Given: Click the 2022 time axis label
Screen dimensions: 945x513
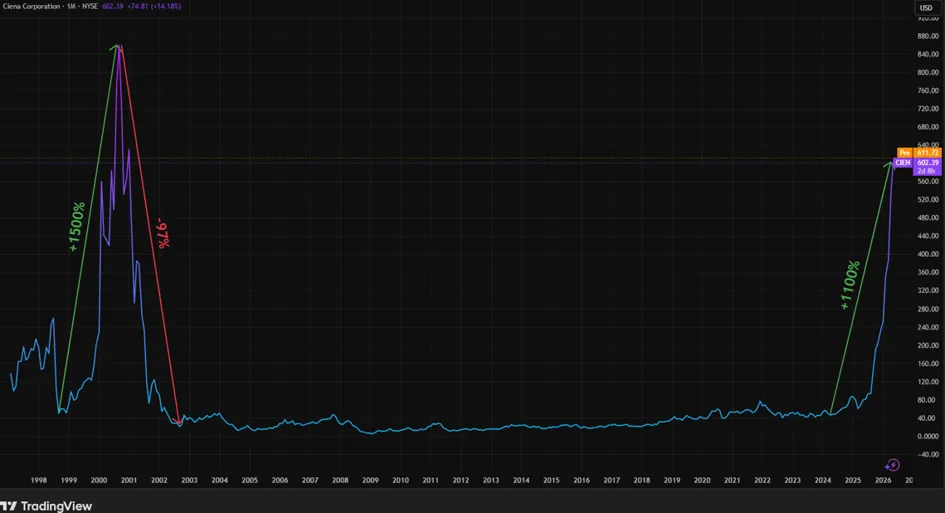Looking at the screenshot, I should click(x=762, y=480).
